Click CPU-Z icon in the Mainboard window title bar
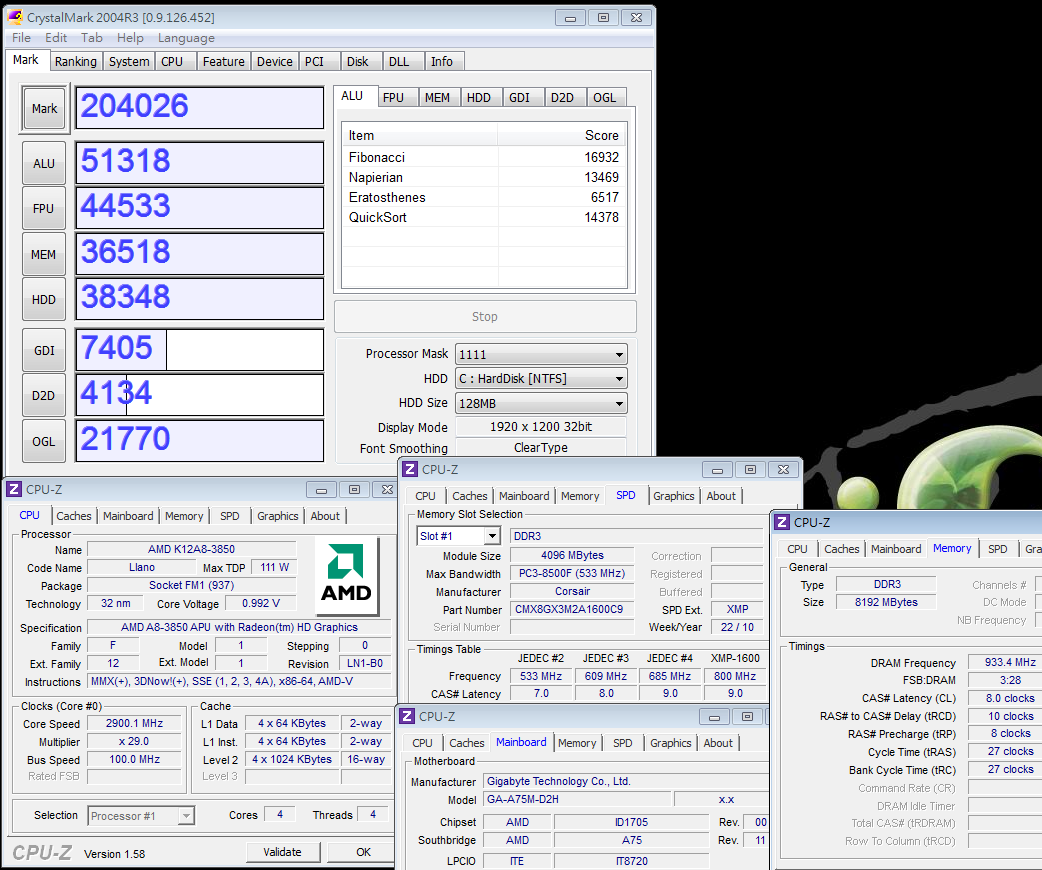 click(x=407, y=716)
